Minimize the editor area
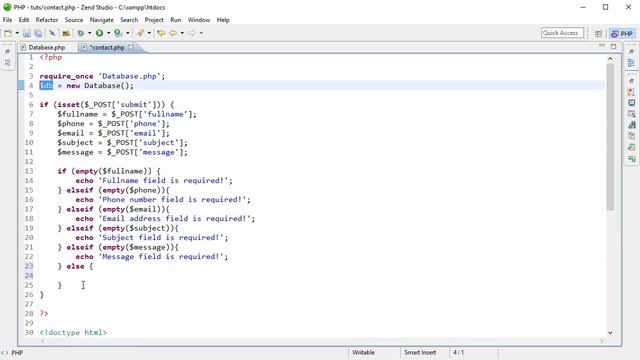 coord(602,46)
